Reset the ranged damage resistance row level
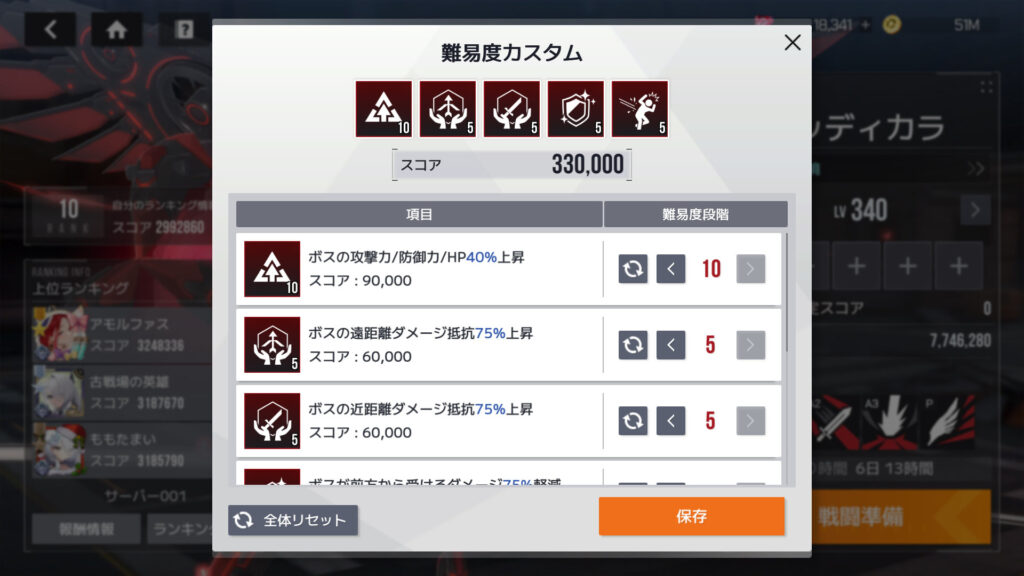This screenshot has width=1024, height=576. pyautogui.click(x=633, y=345)
